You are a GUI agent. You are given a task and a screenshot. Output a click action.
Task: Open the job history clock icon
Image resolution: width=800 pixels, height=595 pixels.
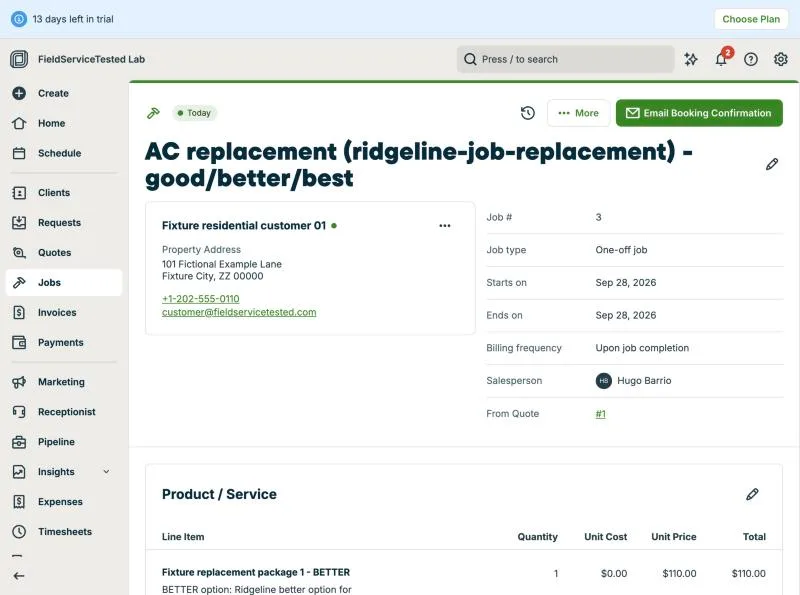pos(528,113)
